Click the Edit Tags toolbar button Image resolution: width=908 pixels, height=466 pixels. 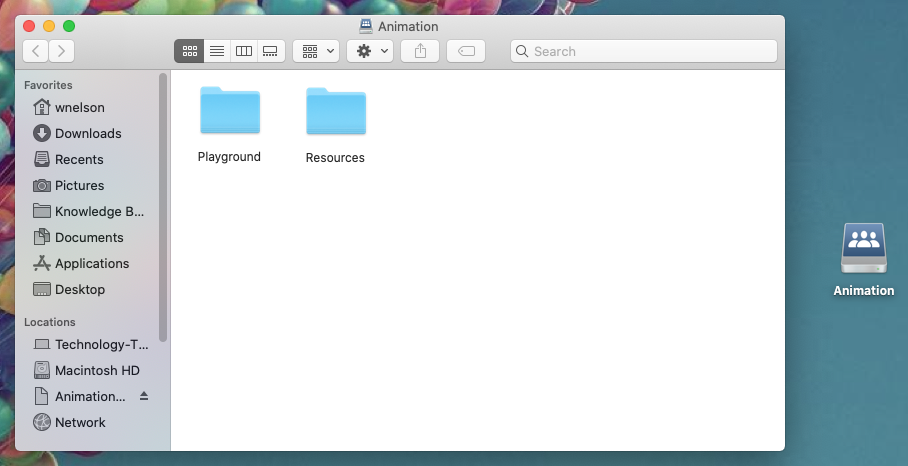pyautogui.click(x=466, y=51)
